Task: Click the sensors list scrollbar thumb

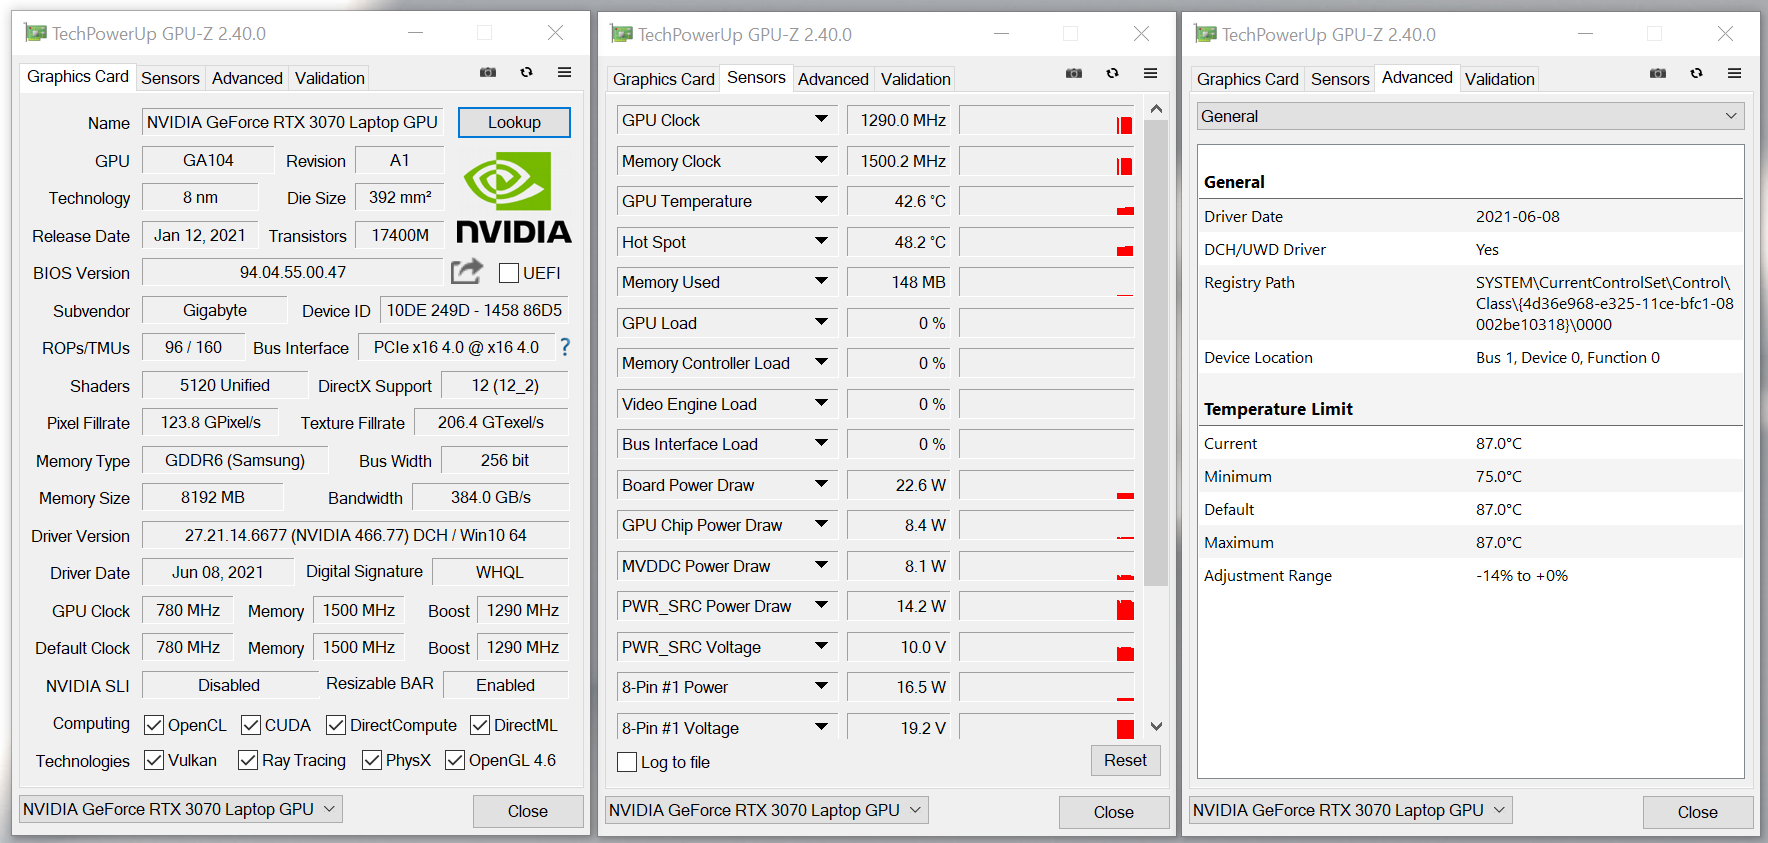Action: [1156, 352]
